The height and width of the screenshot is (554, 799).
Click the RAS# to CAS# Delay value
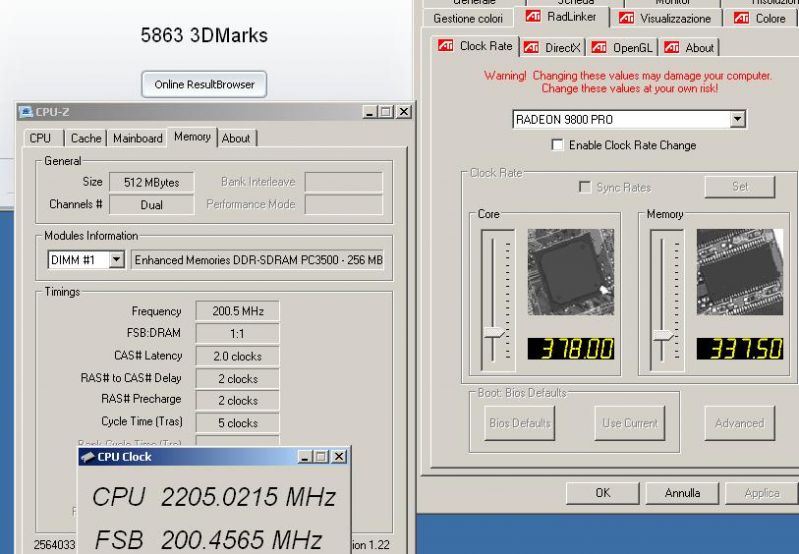(x=237, y=379)
